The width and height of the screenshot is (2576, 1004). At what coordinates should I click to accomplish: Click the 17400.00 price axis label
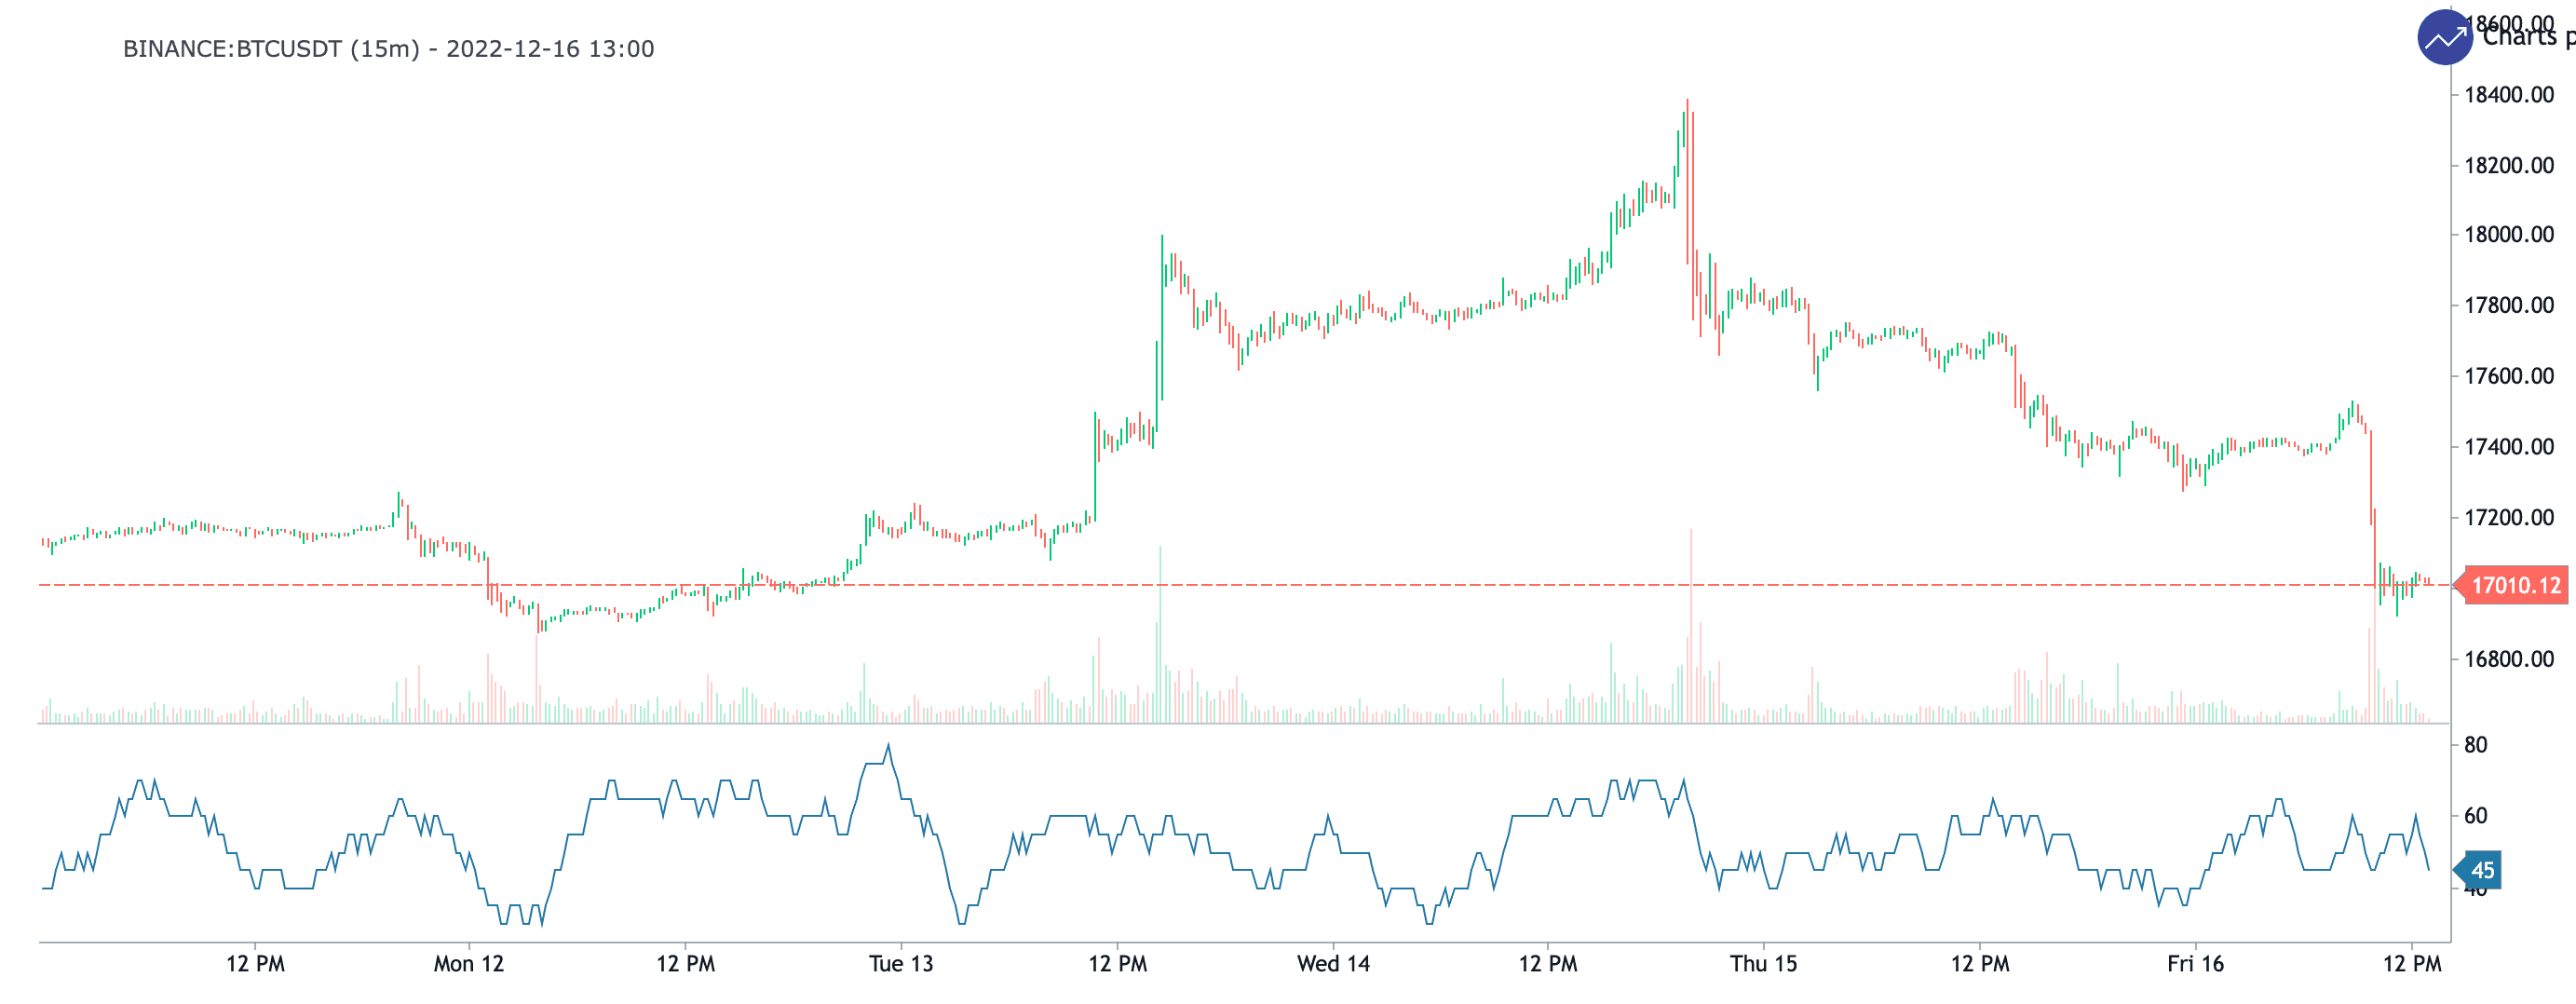[2509, 447]
